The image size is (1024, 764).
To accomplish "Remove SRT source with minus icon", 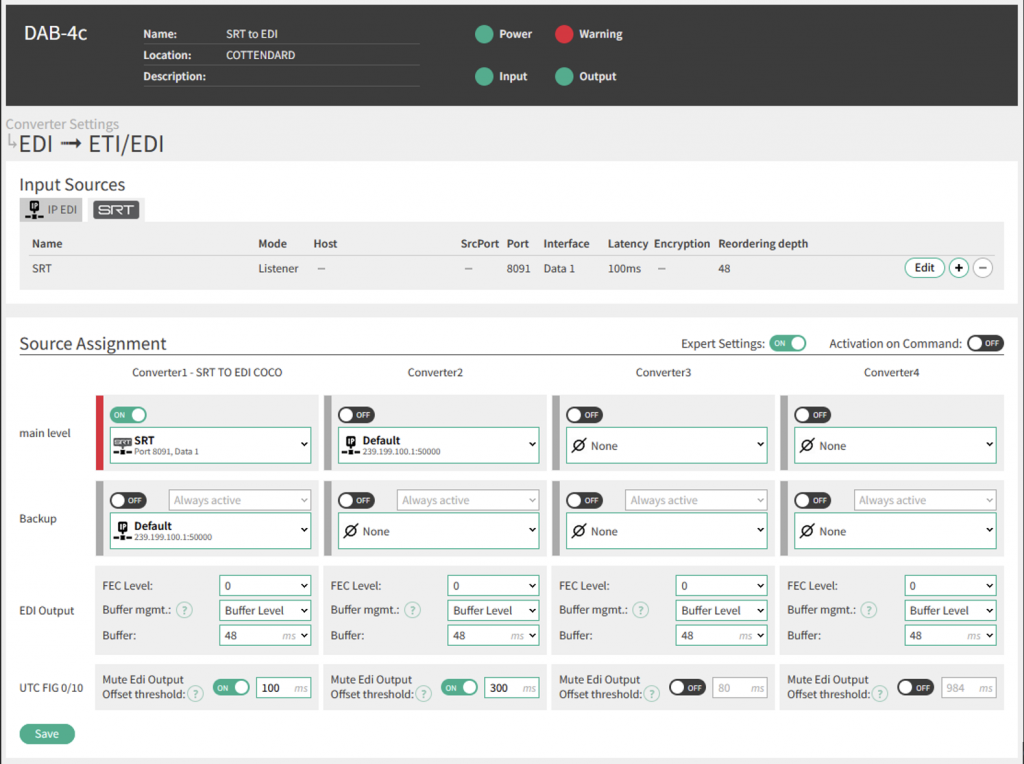I will 982,268.
